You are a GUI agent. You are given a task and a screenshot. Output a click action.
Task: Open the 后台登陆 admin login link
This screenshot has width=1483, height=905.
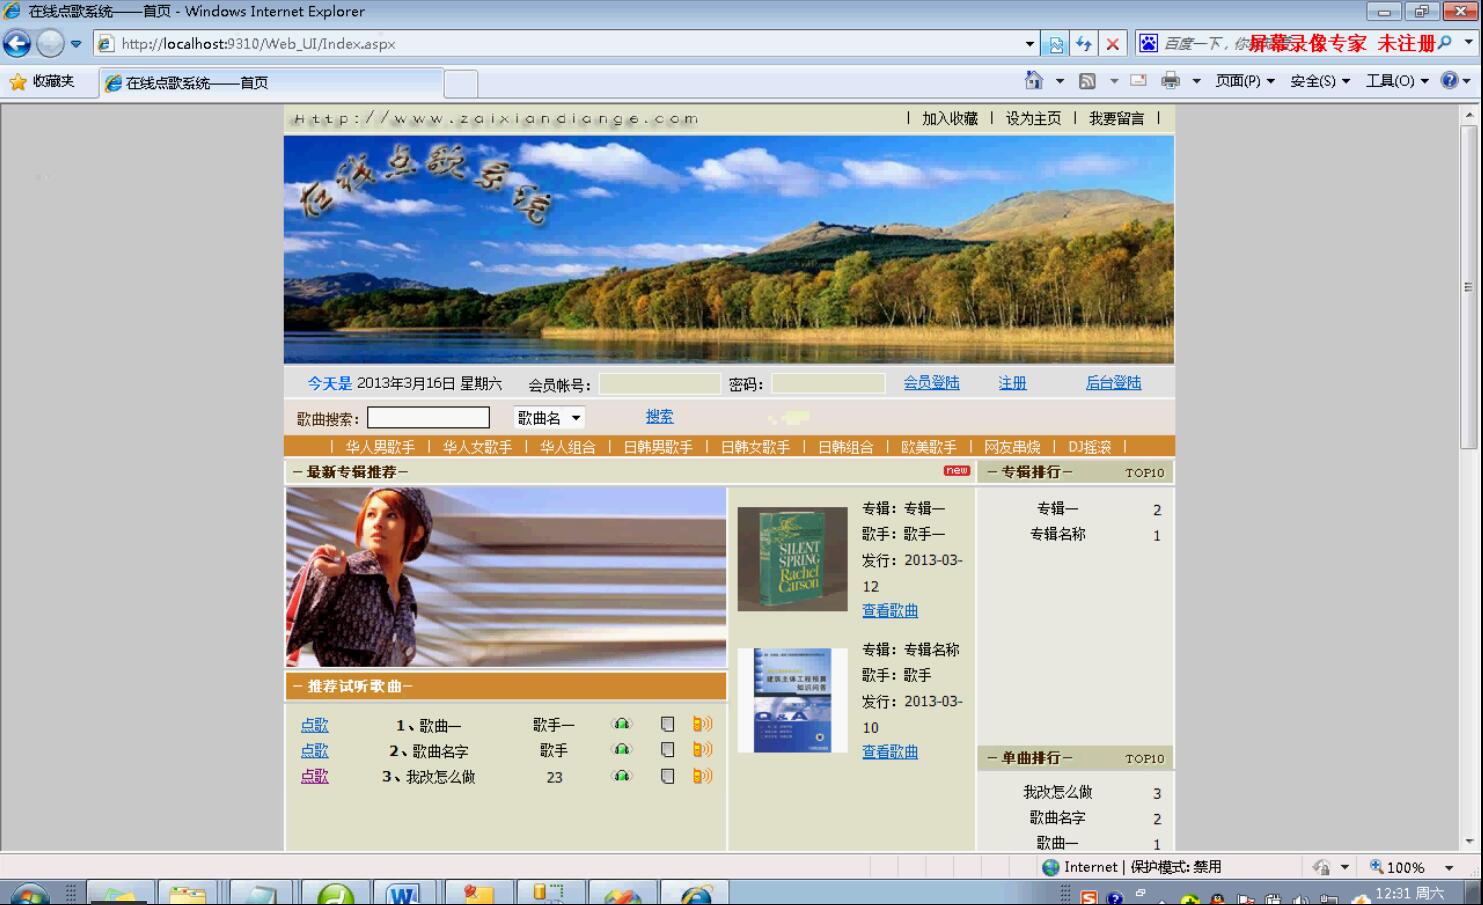click(1113, 382)
